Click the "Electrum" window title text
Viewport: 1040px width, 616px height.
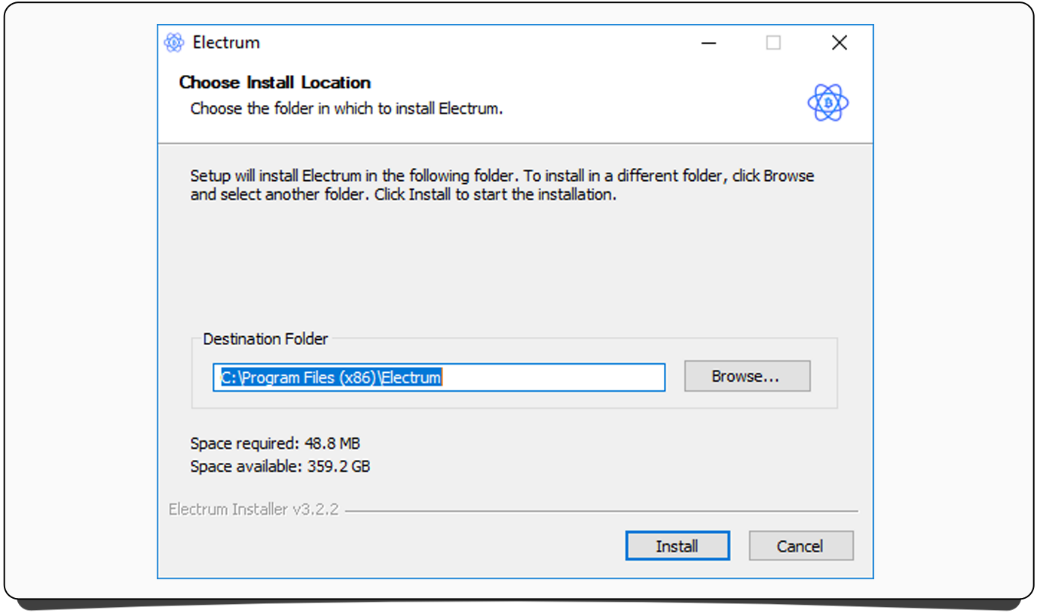pyautogui.click(x=226, y=43)
